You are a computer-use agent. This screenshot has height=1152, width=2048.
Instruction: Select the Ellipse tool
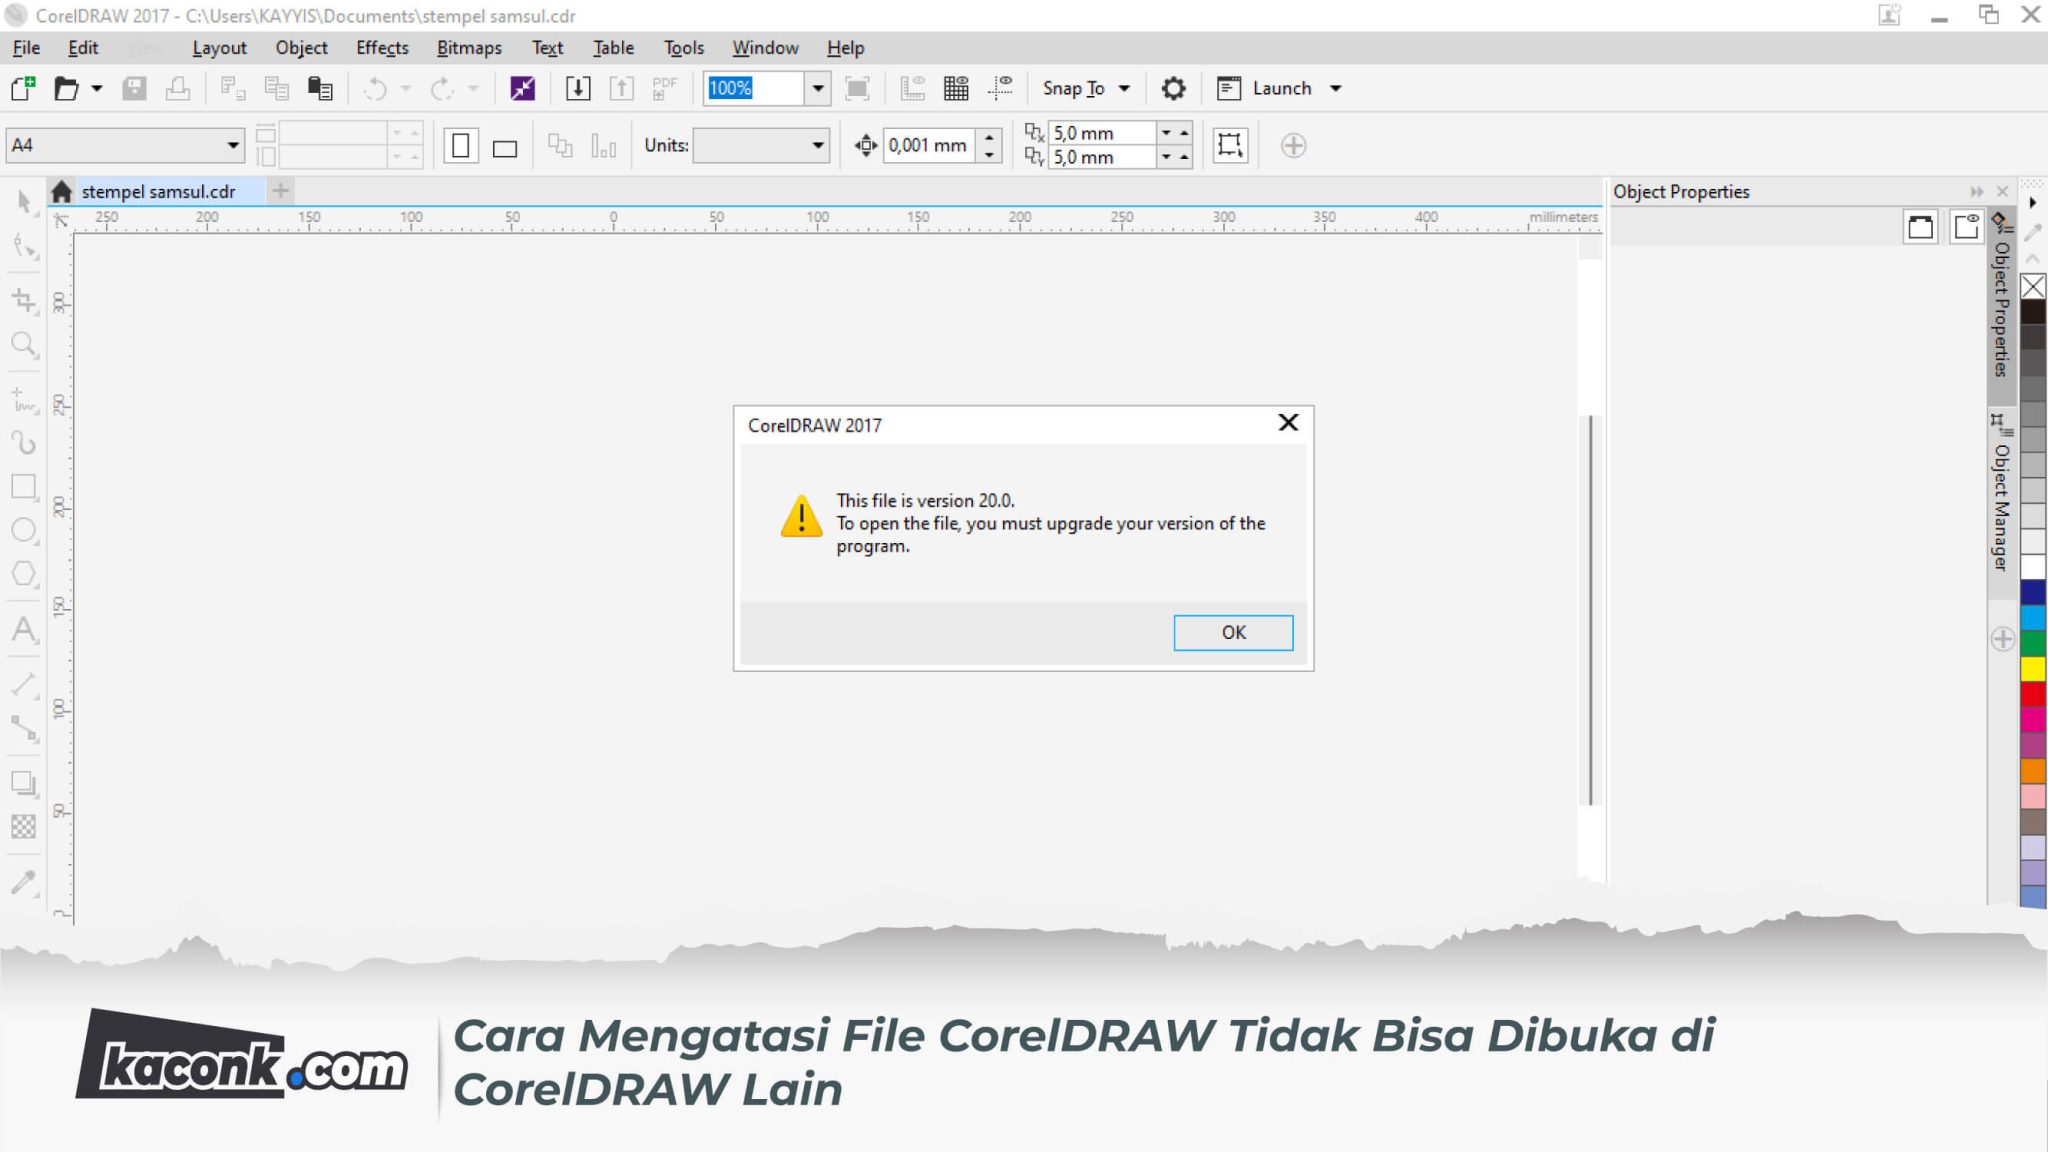tap(23, 531)
